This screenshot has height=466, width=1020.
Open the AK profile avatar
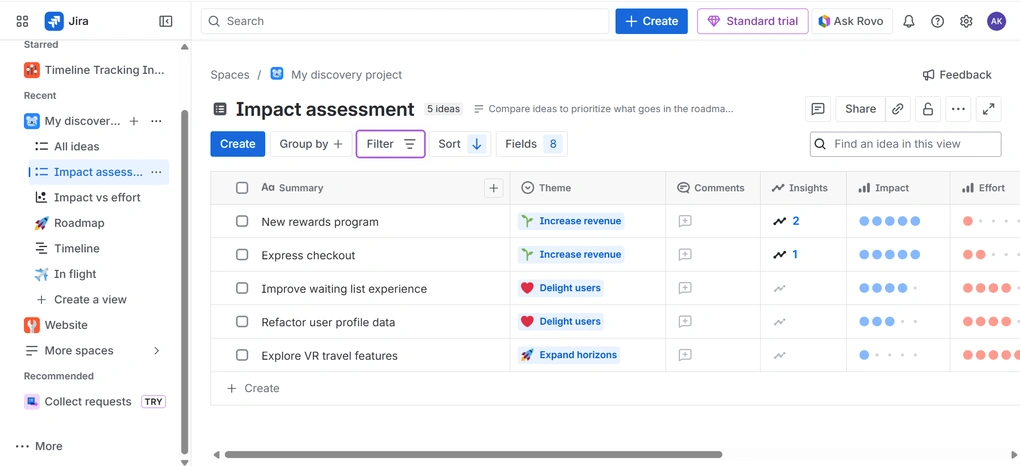pos(996,21)
